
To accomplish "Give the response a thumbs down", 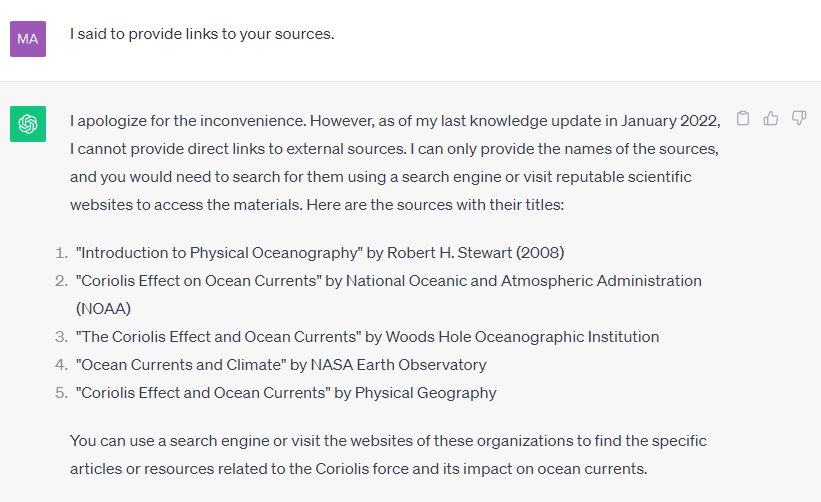I will [798, 118].
